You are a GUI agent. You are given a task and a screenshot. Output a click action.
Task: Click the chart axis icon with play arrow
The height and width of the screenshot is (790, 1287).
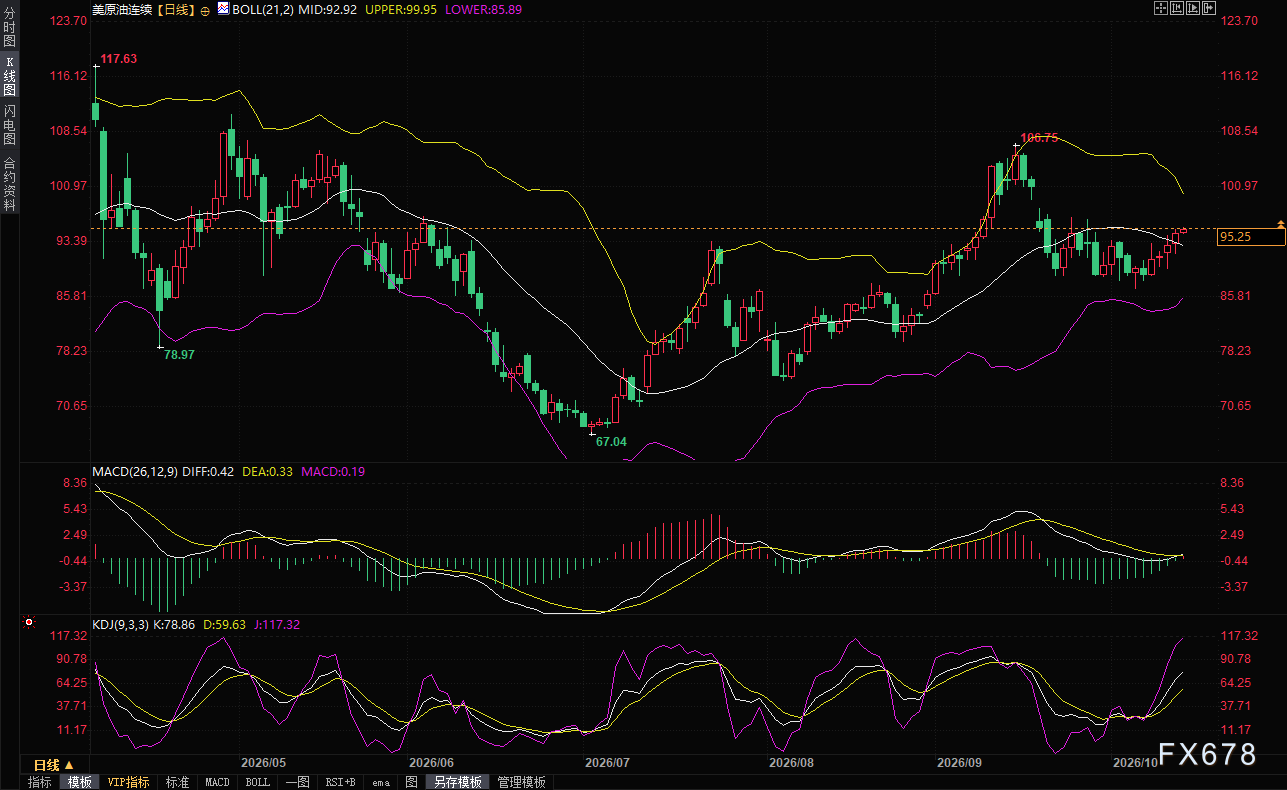pos(1193,8)
